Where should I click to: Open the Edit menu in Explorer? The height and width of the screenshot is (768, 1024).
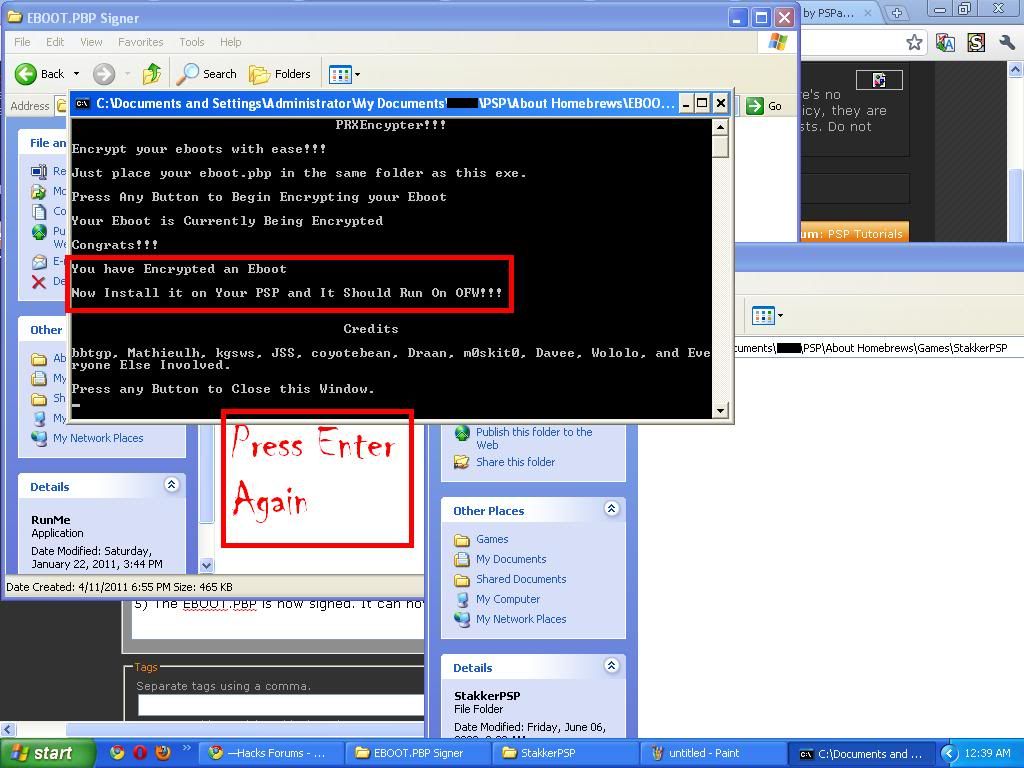[55, 42]
